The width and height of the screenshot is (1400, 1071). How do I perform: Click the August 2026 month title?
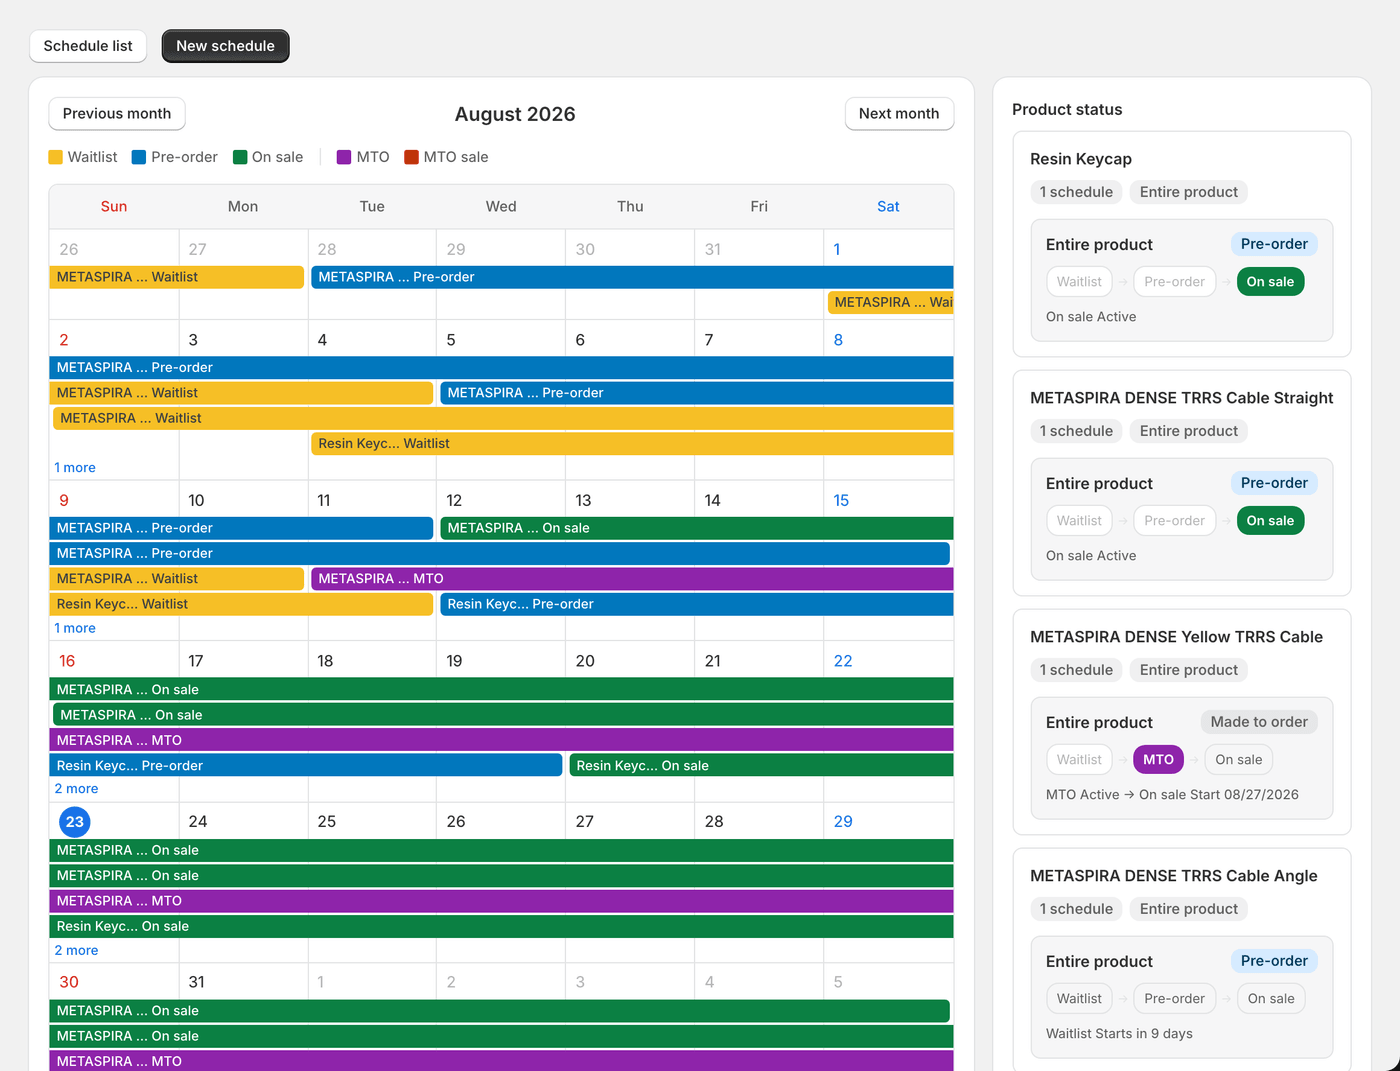click(515, 114)
